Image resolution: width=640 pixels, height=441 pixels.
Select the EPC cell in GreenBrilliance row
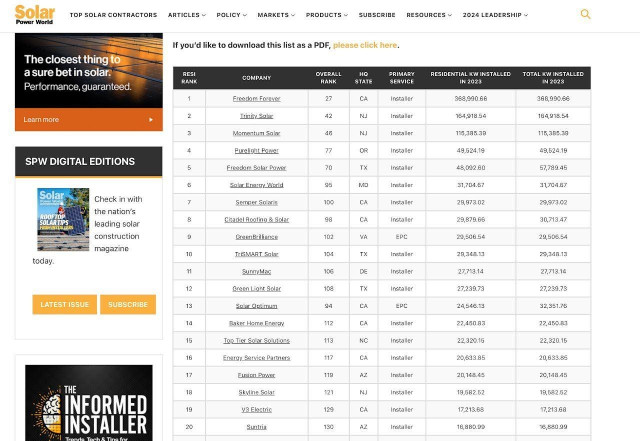coord(401,237)
